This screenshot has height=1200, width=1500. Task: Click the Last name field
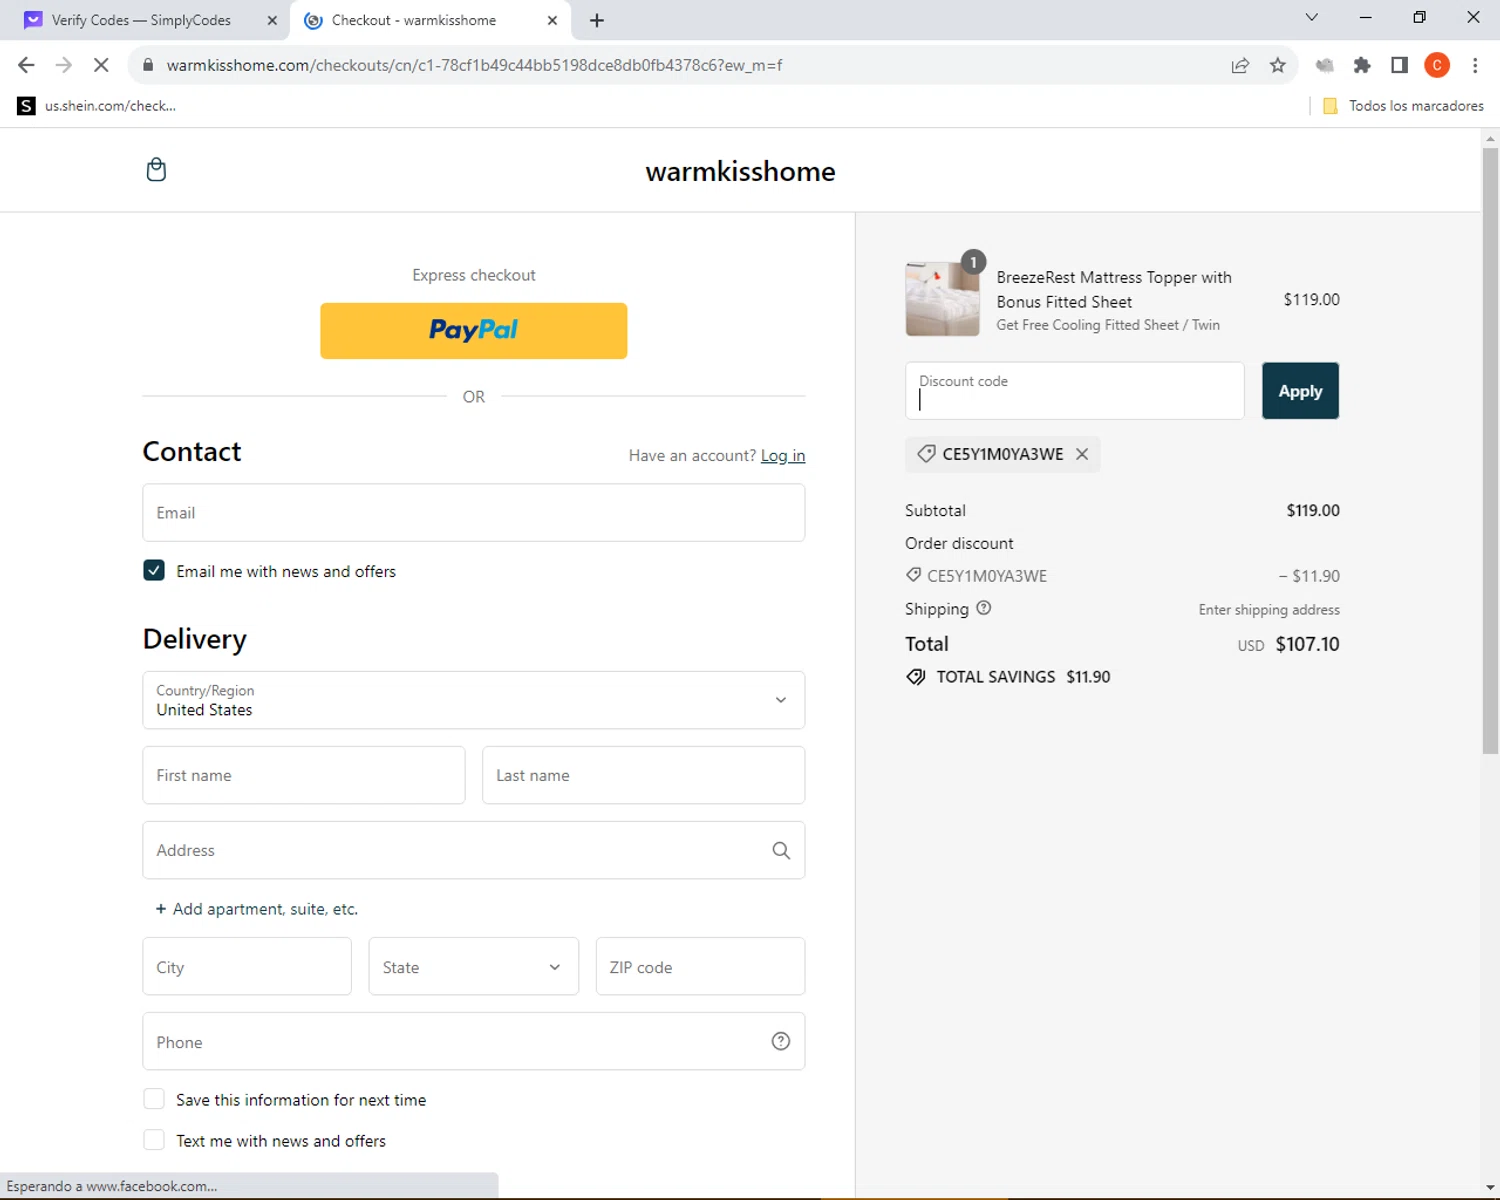(x=644, y=775)
